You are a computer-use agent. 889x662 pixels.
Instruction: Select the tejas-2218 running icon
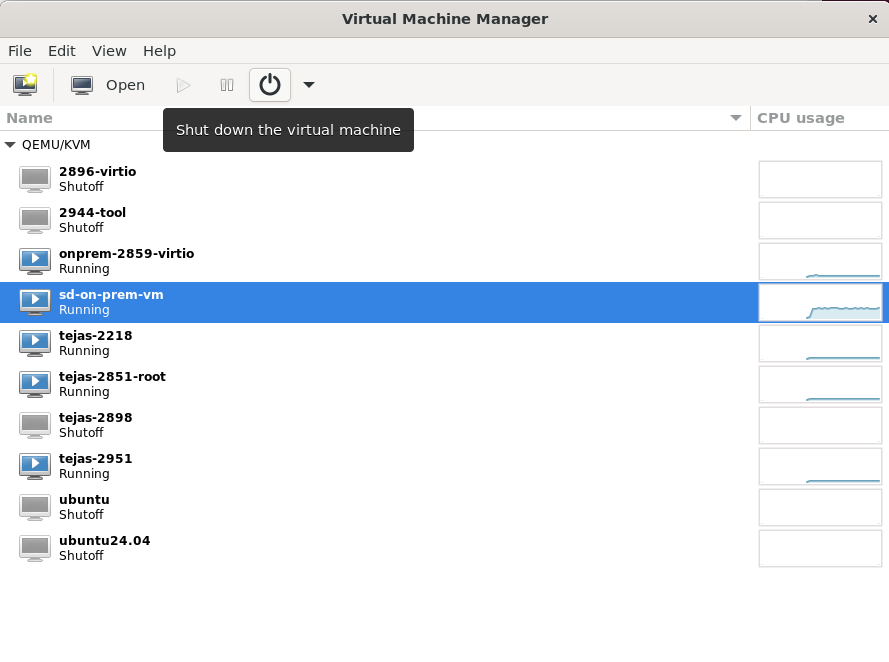tap(35, 343)
